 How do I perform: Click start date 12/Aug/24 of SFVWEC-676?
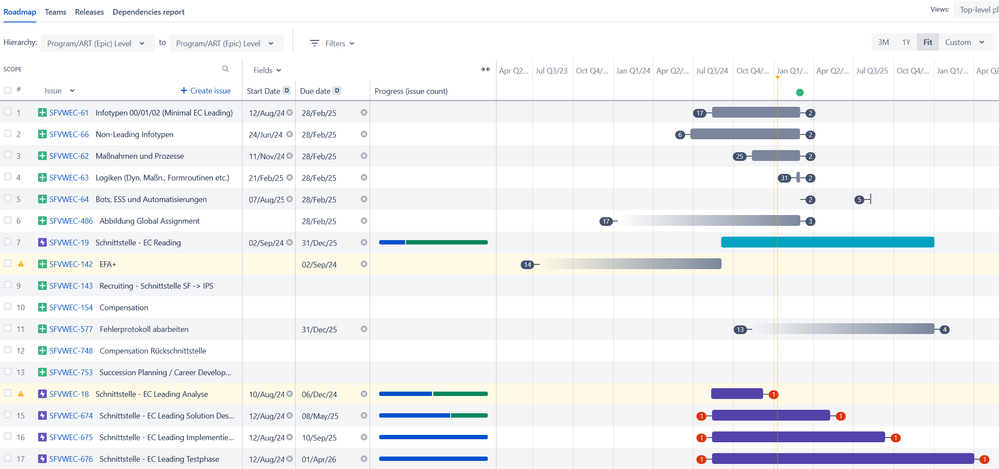tap(266, 459)
